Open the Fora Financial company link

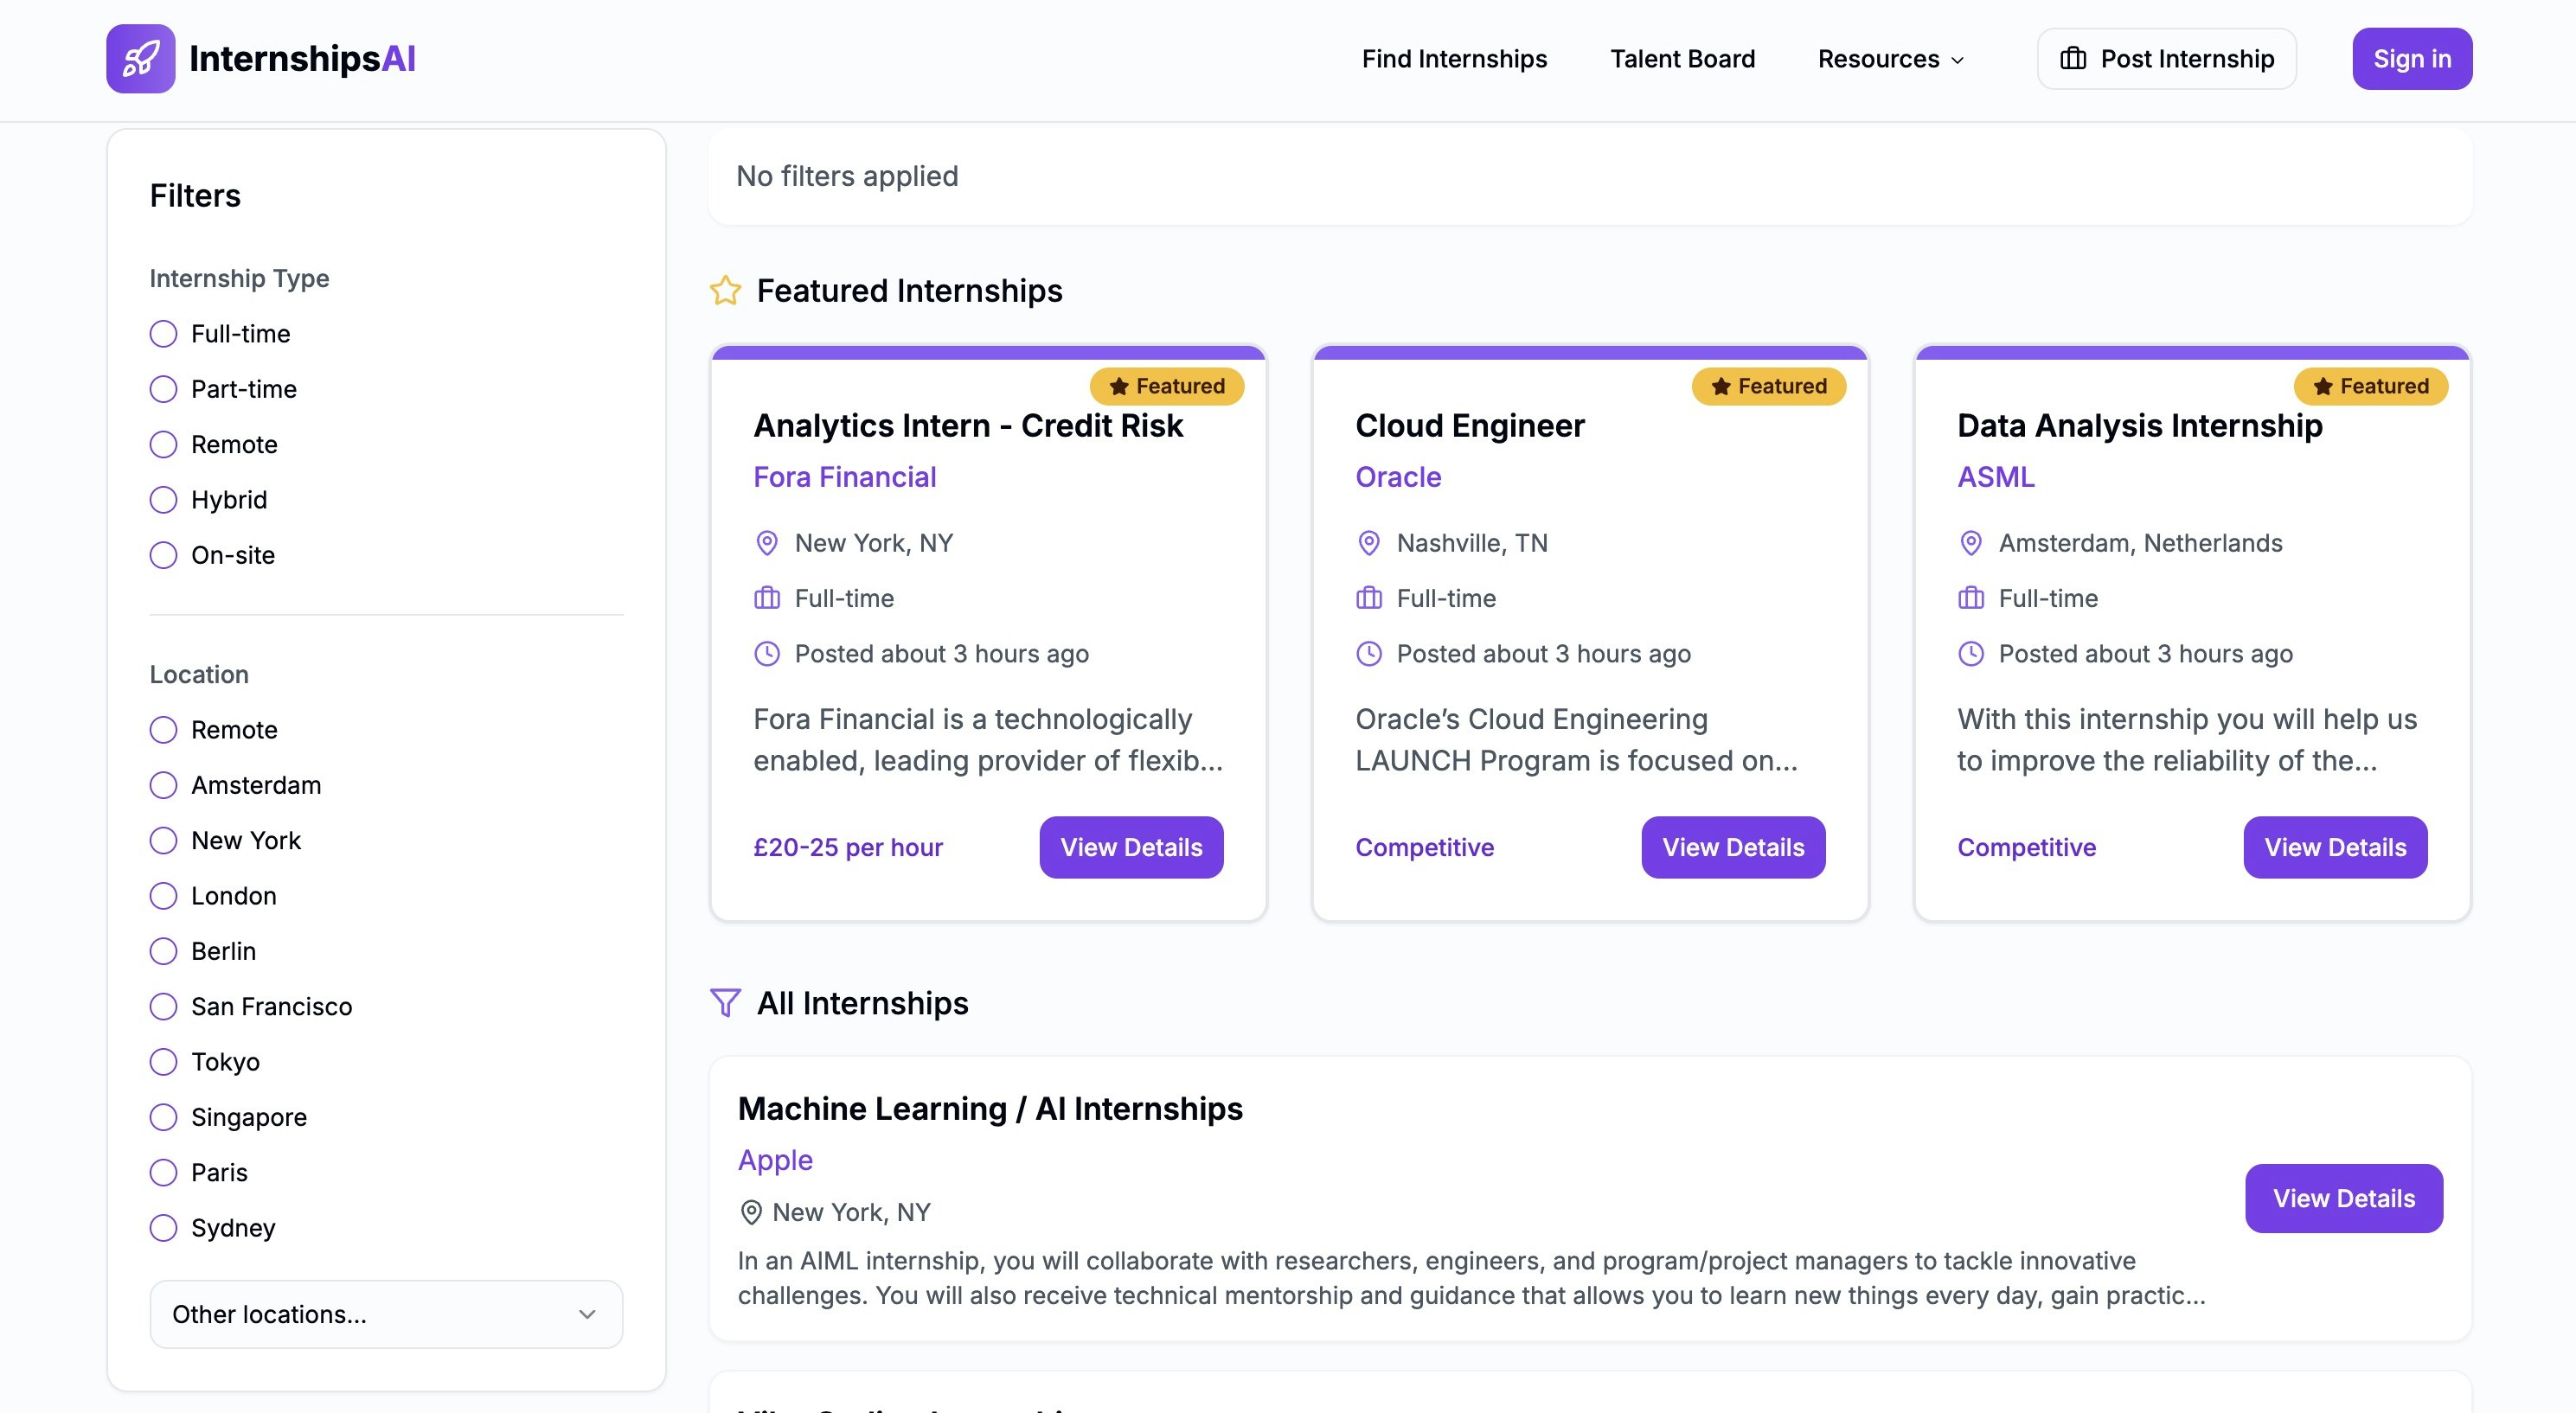pos(844,477)
